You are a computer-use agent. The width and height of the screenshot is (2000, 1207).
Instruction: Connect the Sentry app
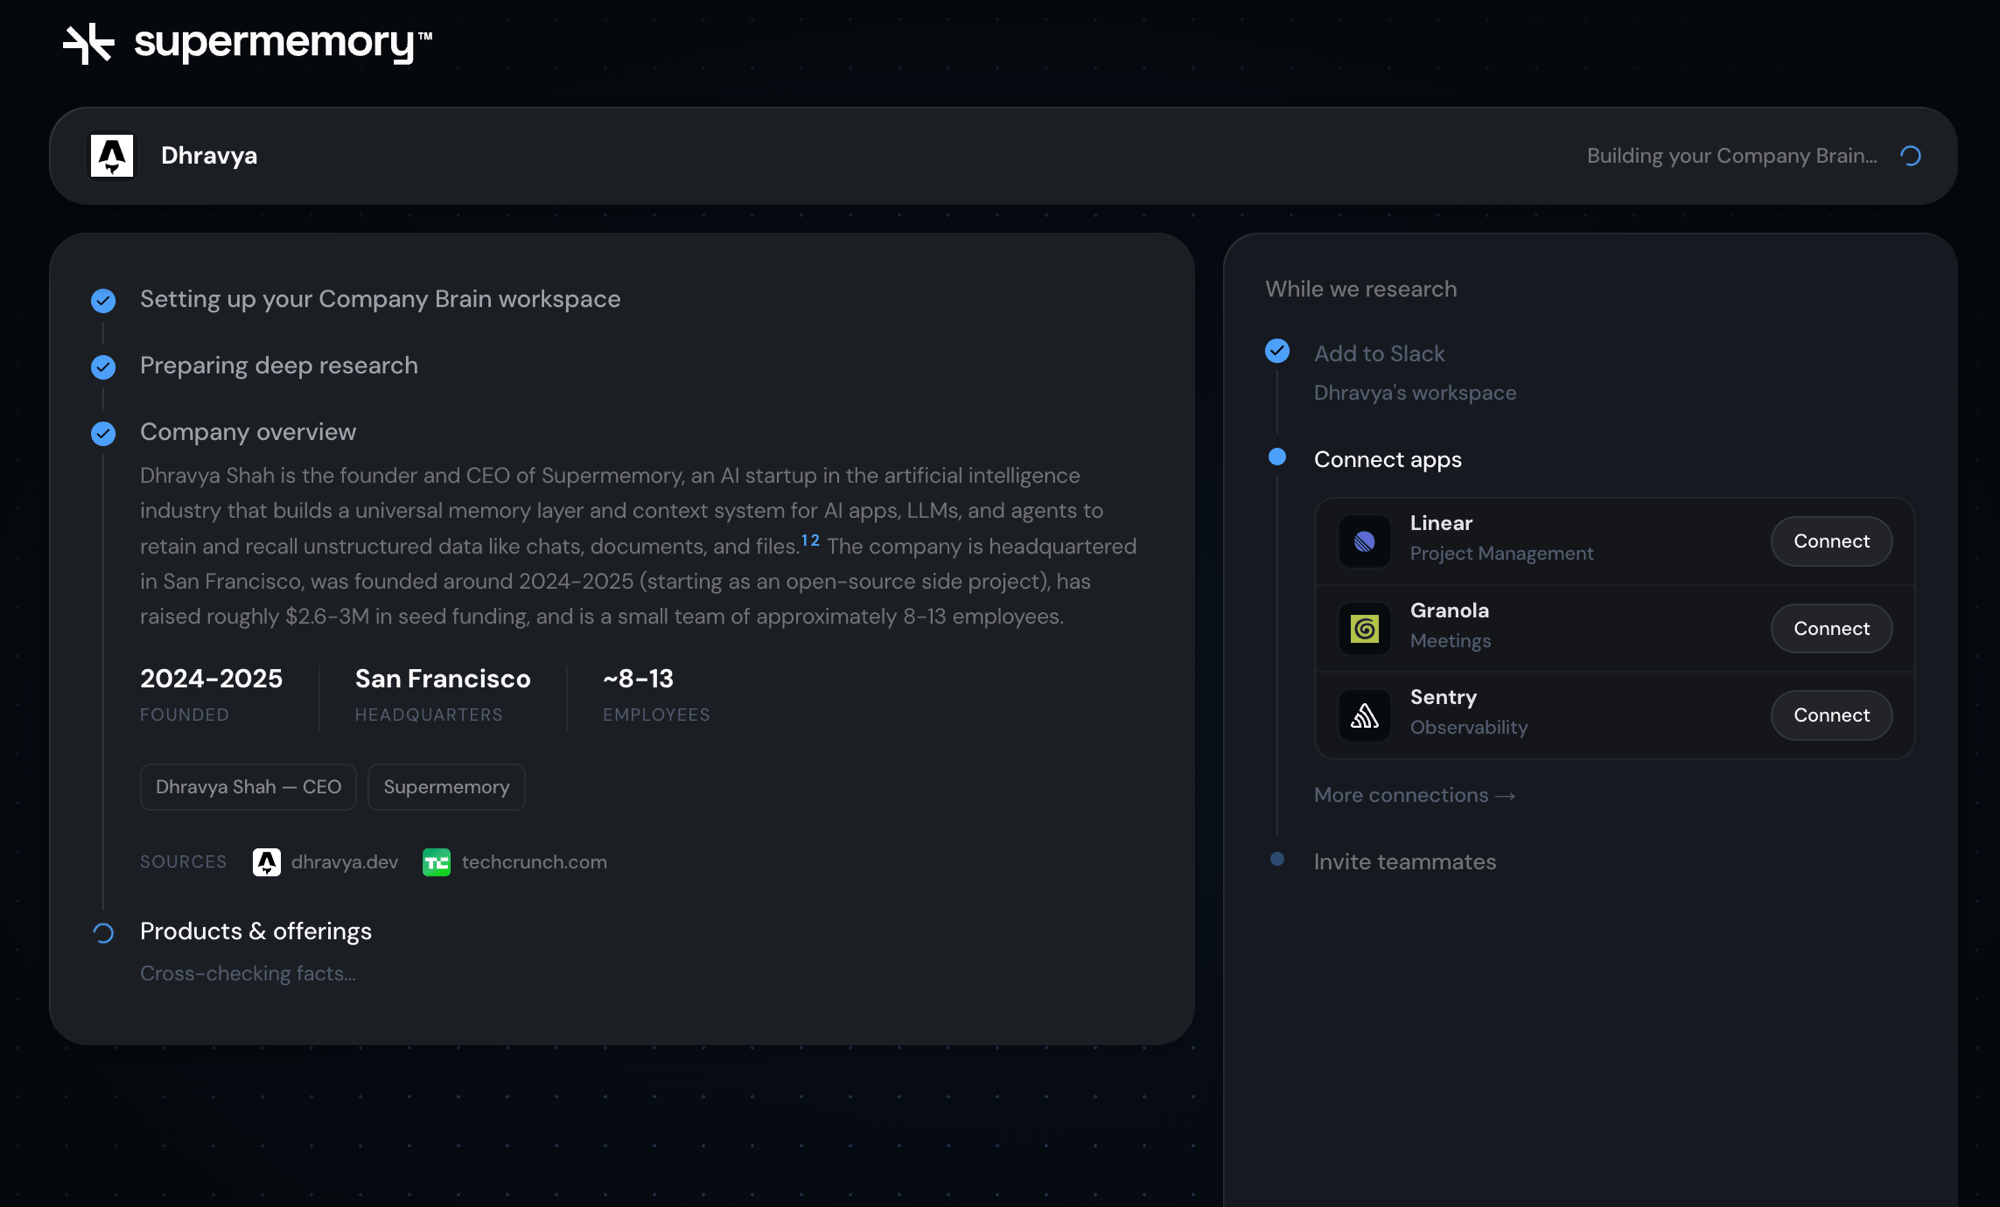tap(1831, 715)
